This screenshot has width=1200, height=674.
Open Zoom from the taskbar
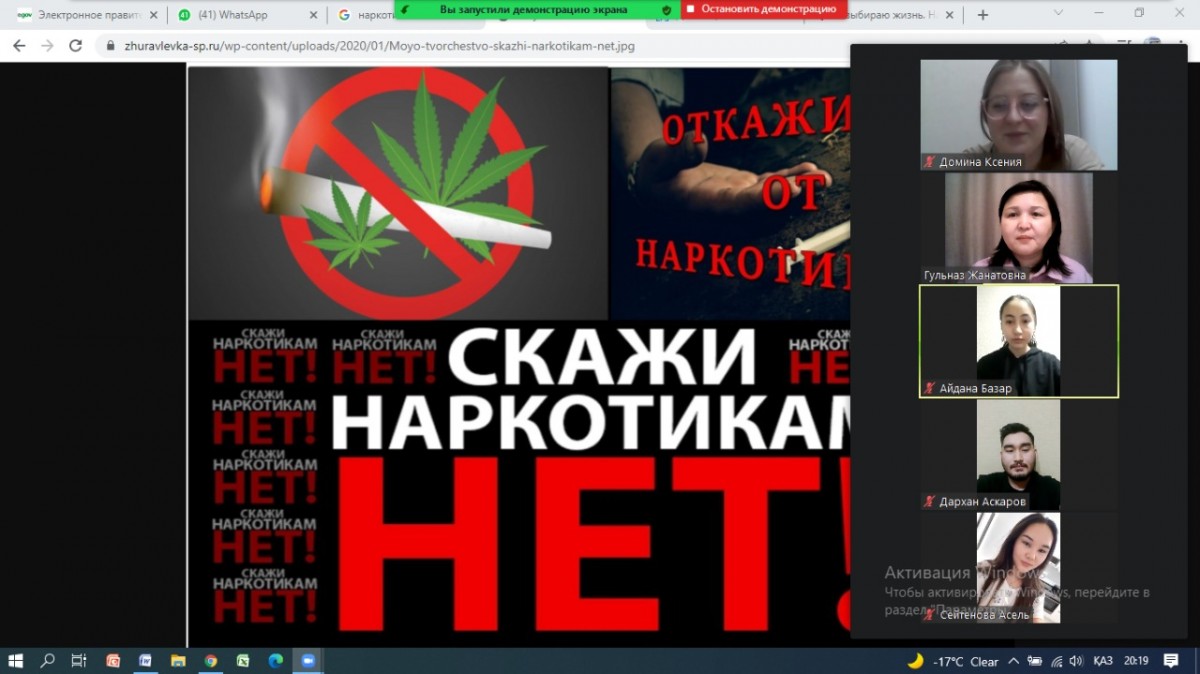point(307,661)
